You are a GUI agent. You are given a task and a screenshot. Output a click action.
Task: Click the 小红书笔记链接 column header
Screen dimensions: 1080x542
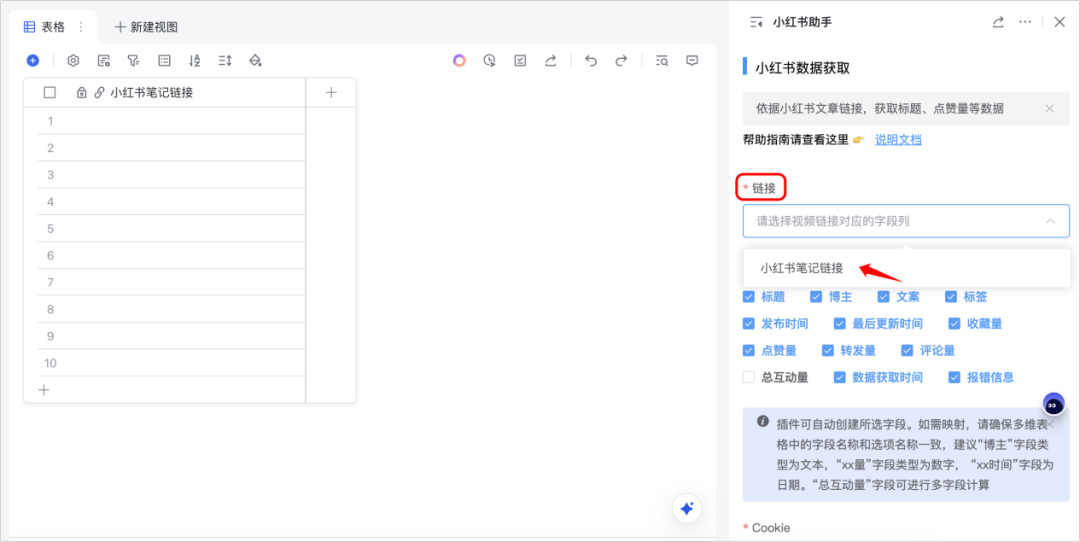click(x=152, y=93)
